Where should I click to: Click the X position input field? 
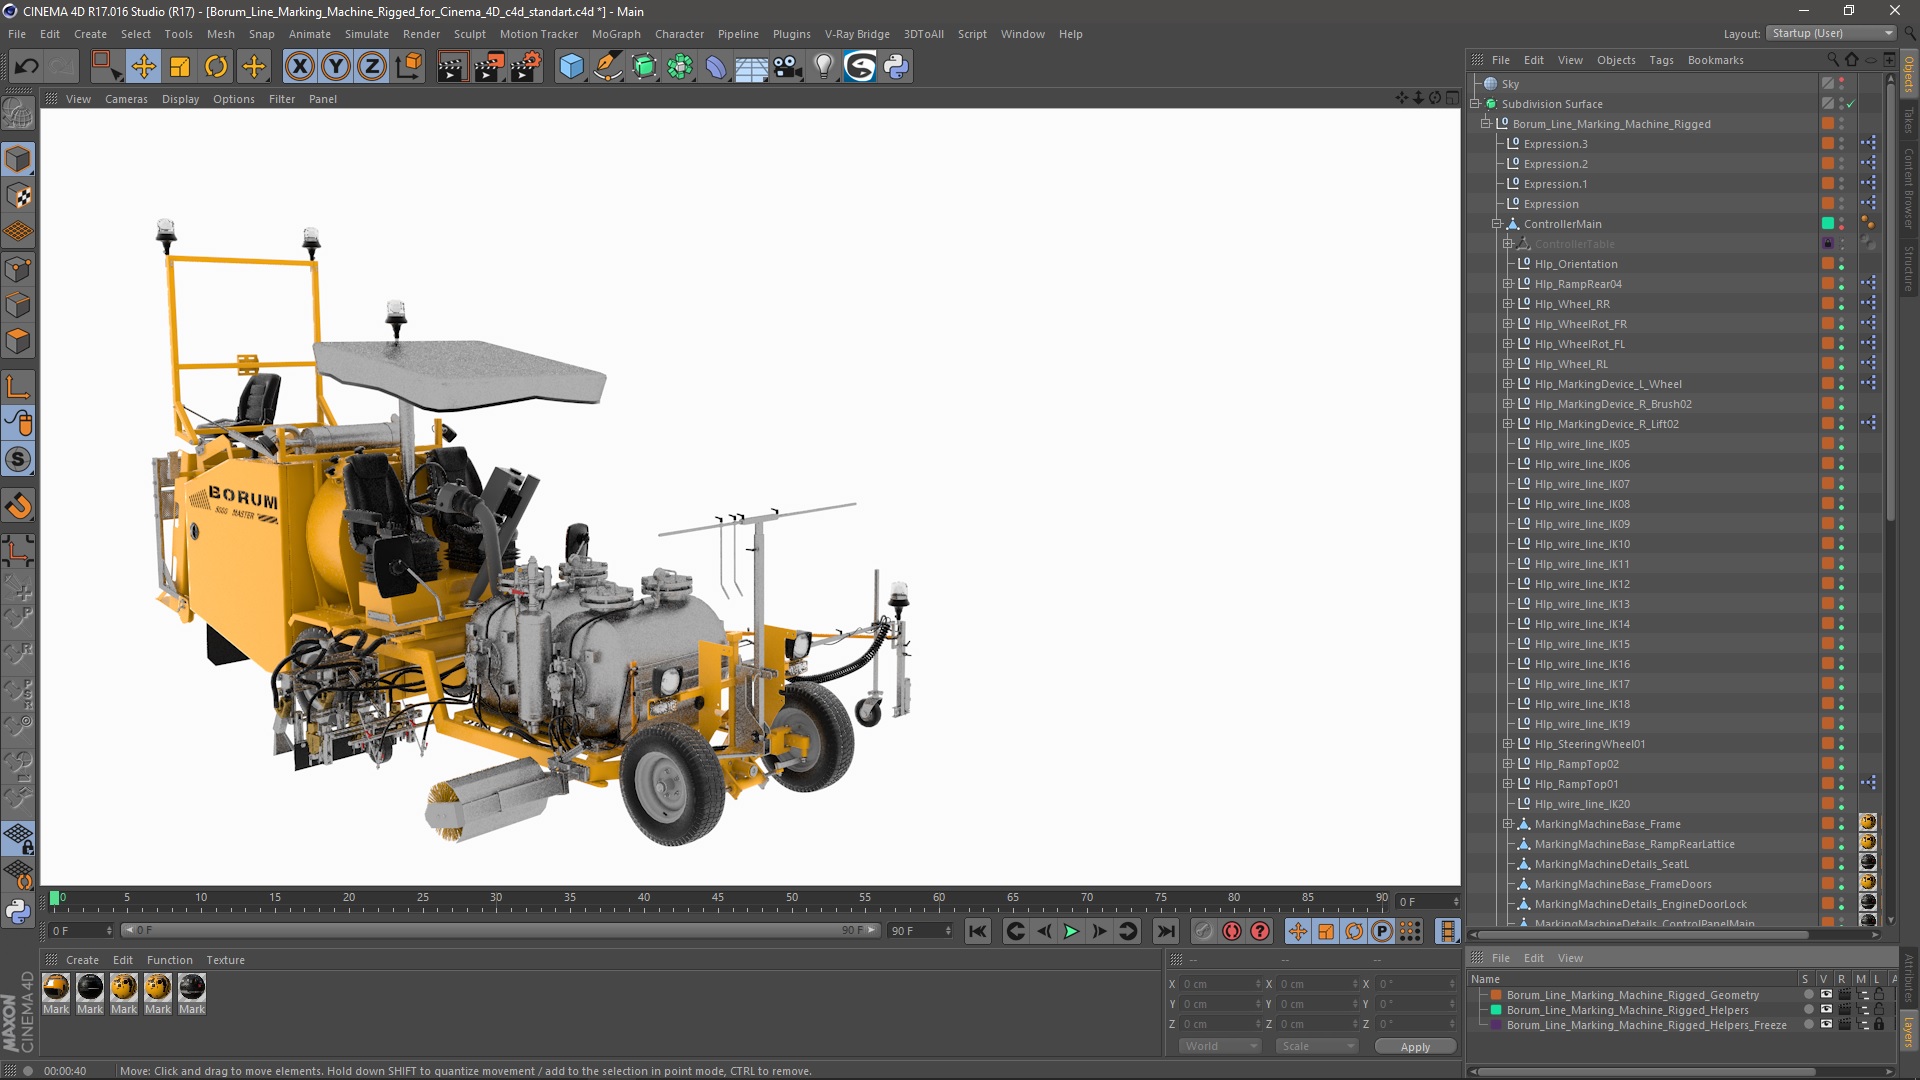(1220, 984)
